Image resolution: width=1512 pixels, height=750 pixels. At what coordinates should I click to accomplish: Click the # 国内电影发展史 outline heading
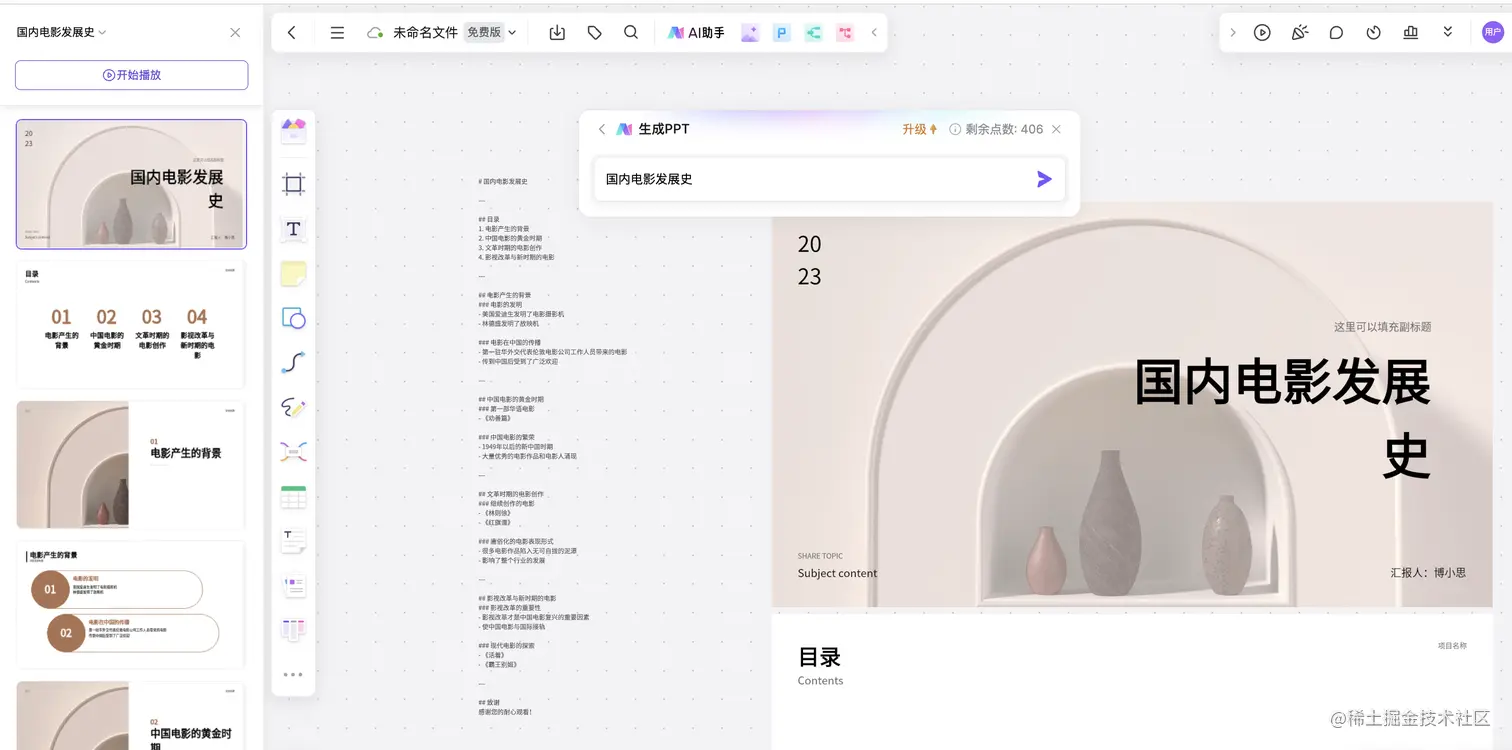click(x=503, y=181)
